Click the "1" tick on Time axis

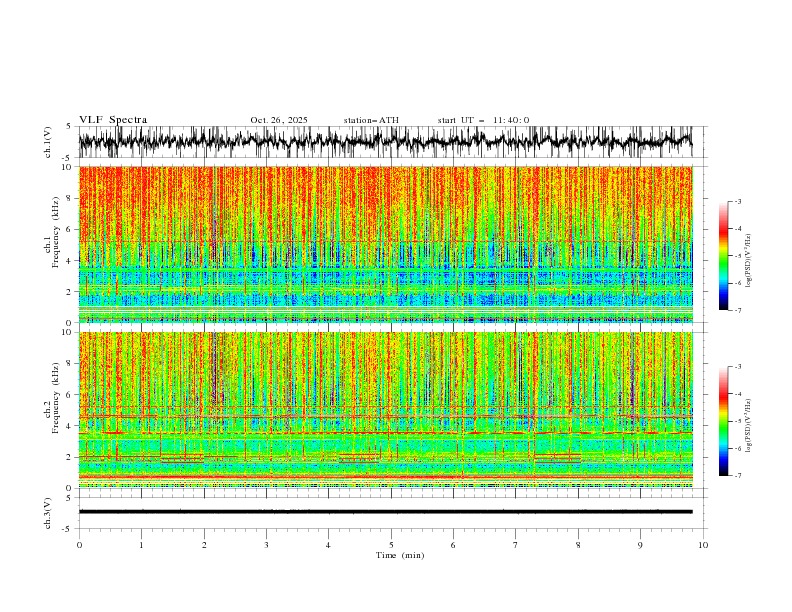[x=141, y=545]
